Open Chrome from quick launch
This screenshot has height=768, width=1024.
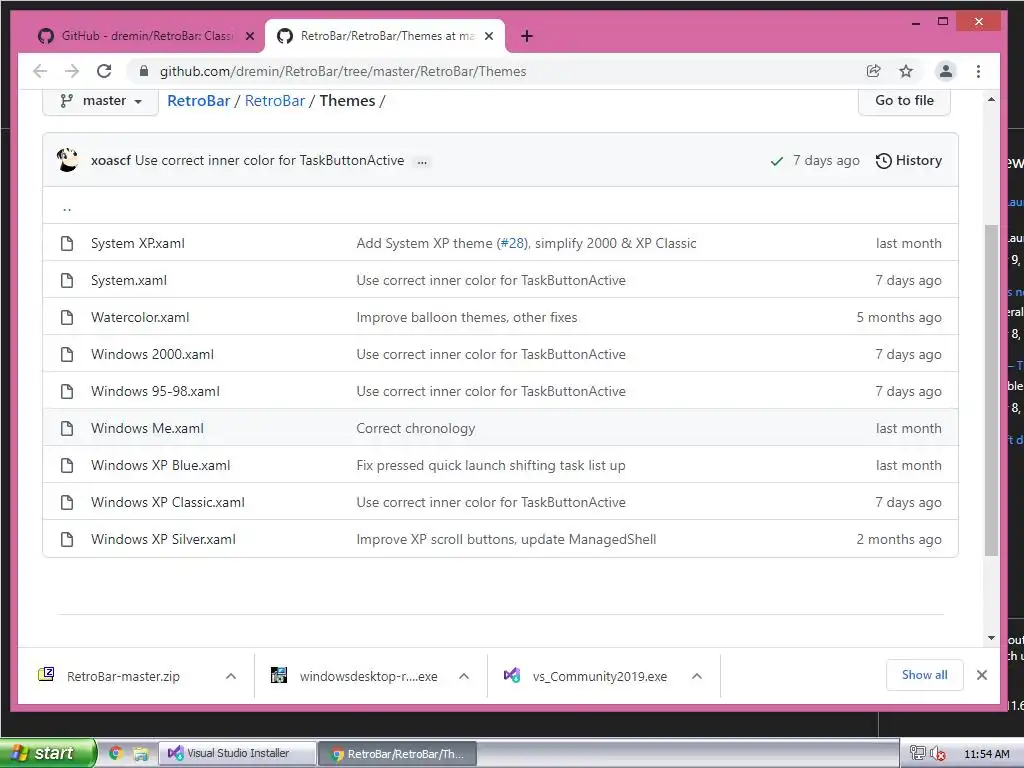pyautogui.click(x=116, y=753)
